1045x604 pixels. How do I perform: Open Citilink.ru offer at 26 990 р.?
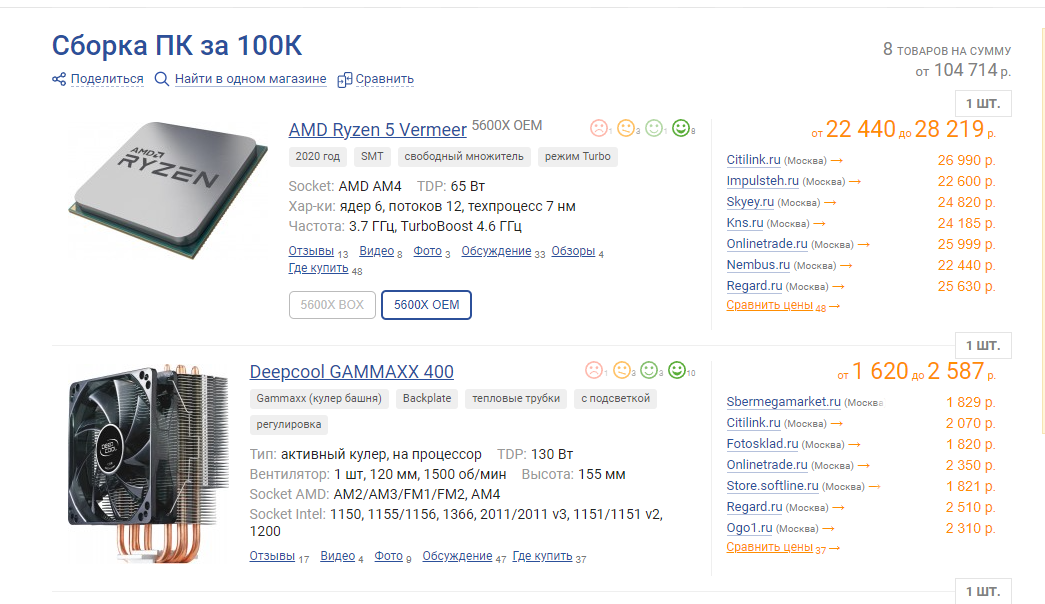point(753,160)
